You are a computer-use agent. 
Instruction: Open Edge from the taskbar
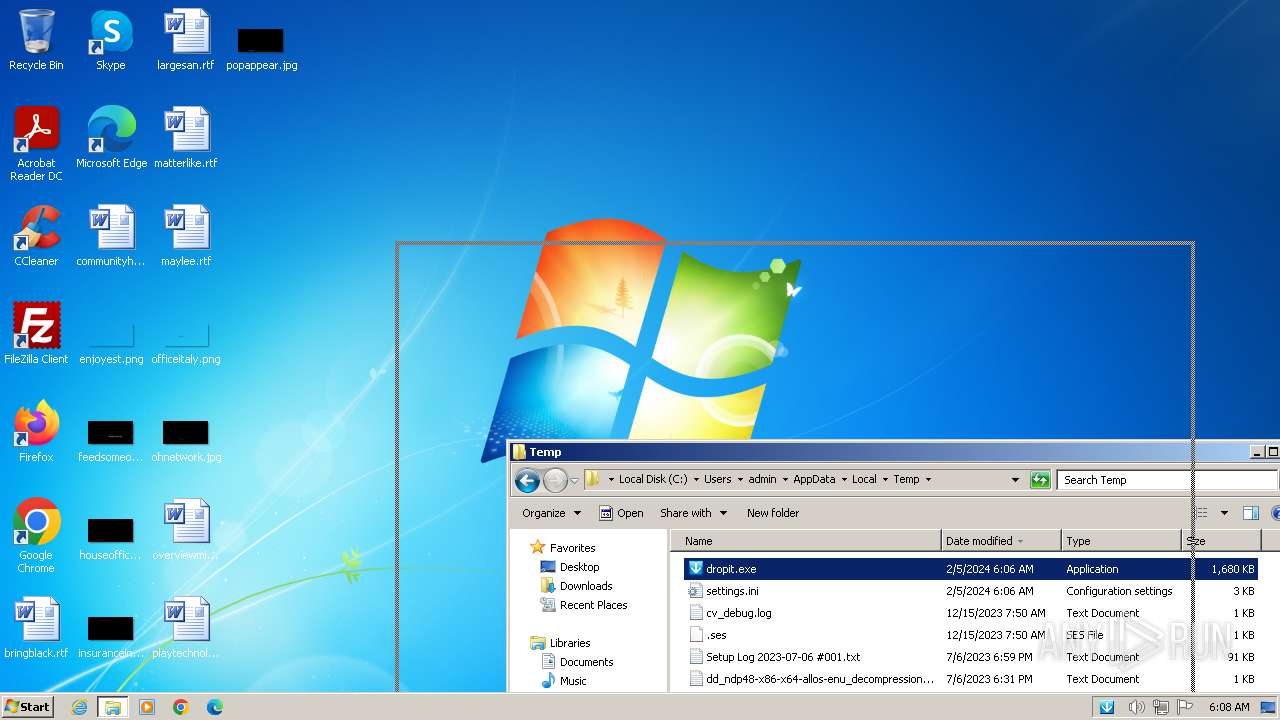(215, 707)
